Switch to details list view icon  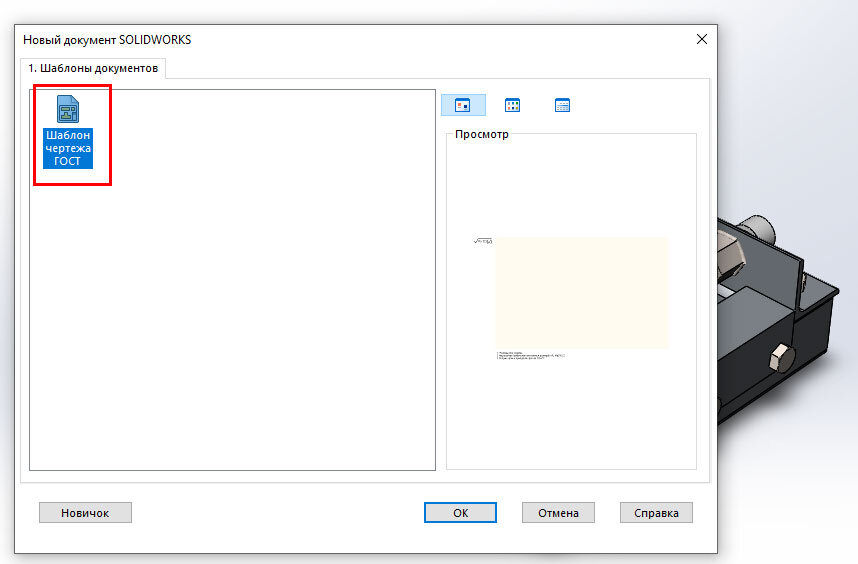tap(562, 105)
